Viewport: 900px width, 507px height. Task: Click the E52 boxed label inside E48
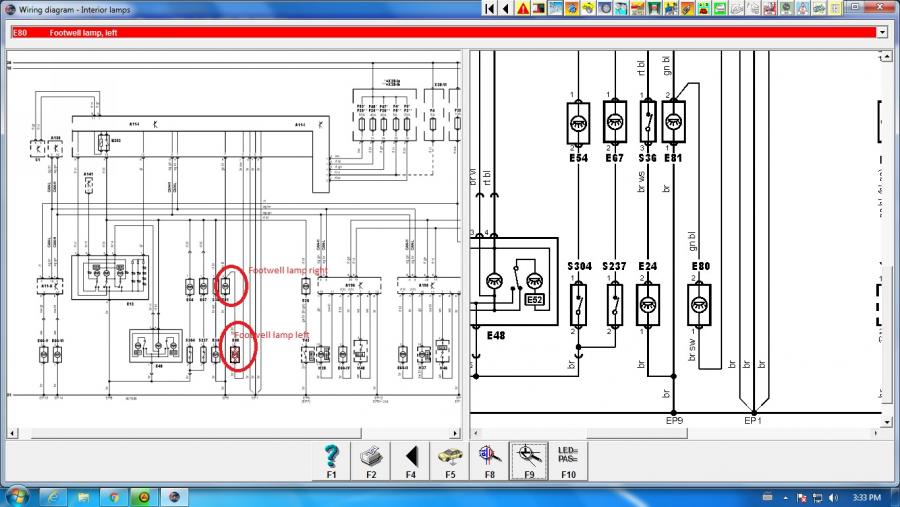pos(534,300)
